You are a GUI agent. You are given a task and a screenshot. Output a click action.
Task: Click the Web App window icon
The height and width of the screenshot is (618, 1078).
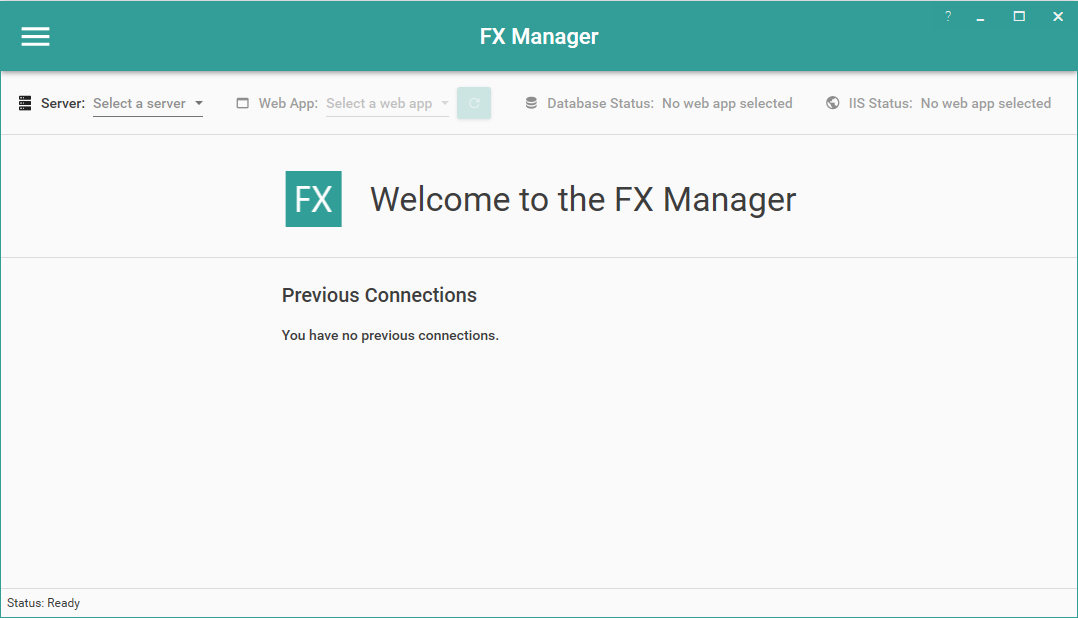tap(241, 102)
